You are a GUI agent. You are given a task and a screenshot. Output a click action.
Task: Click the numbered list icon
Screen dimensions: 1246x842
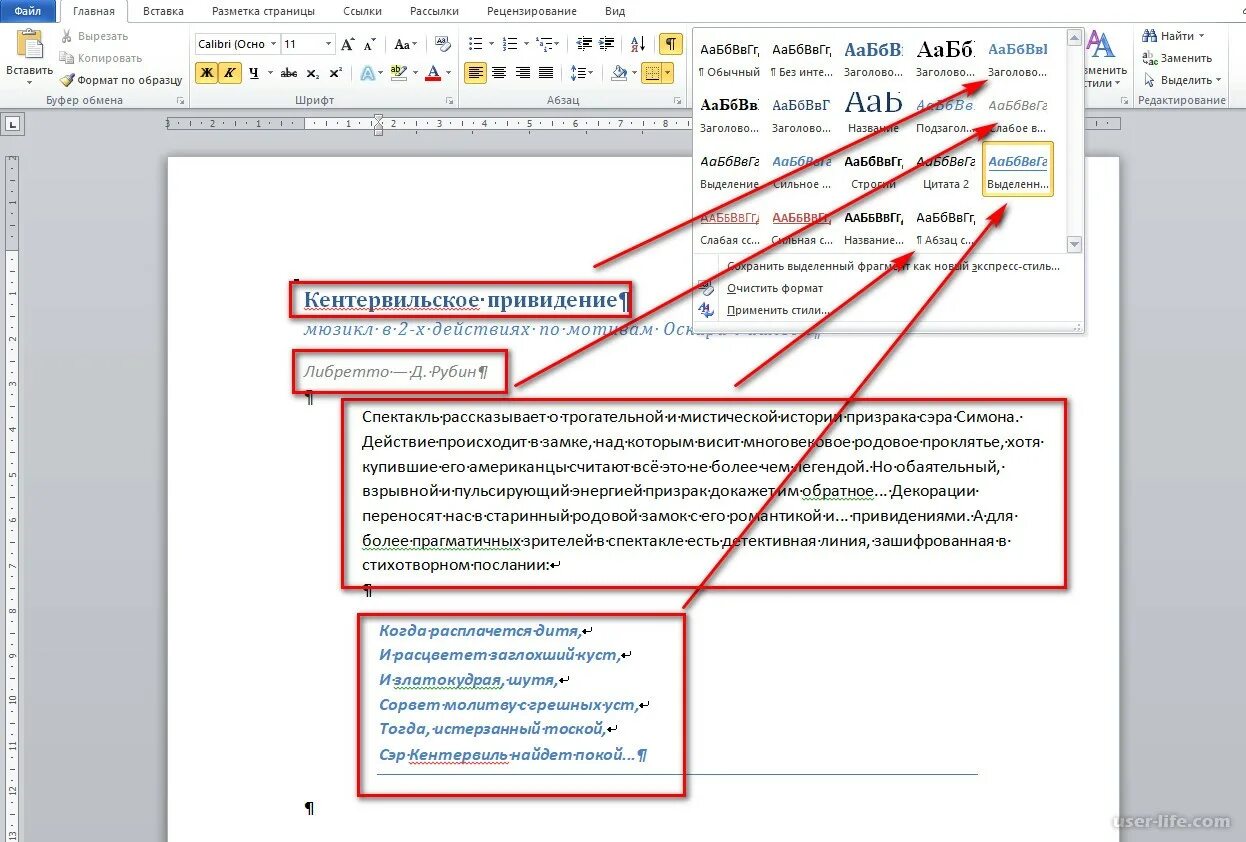tap(509, 45)
